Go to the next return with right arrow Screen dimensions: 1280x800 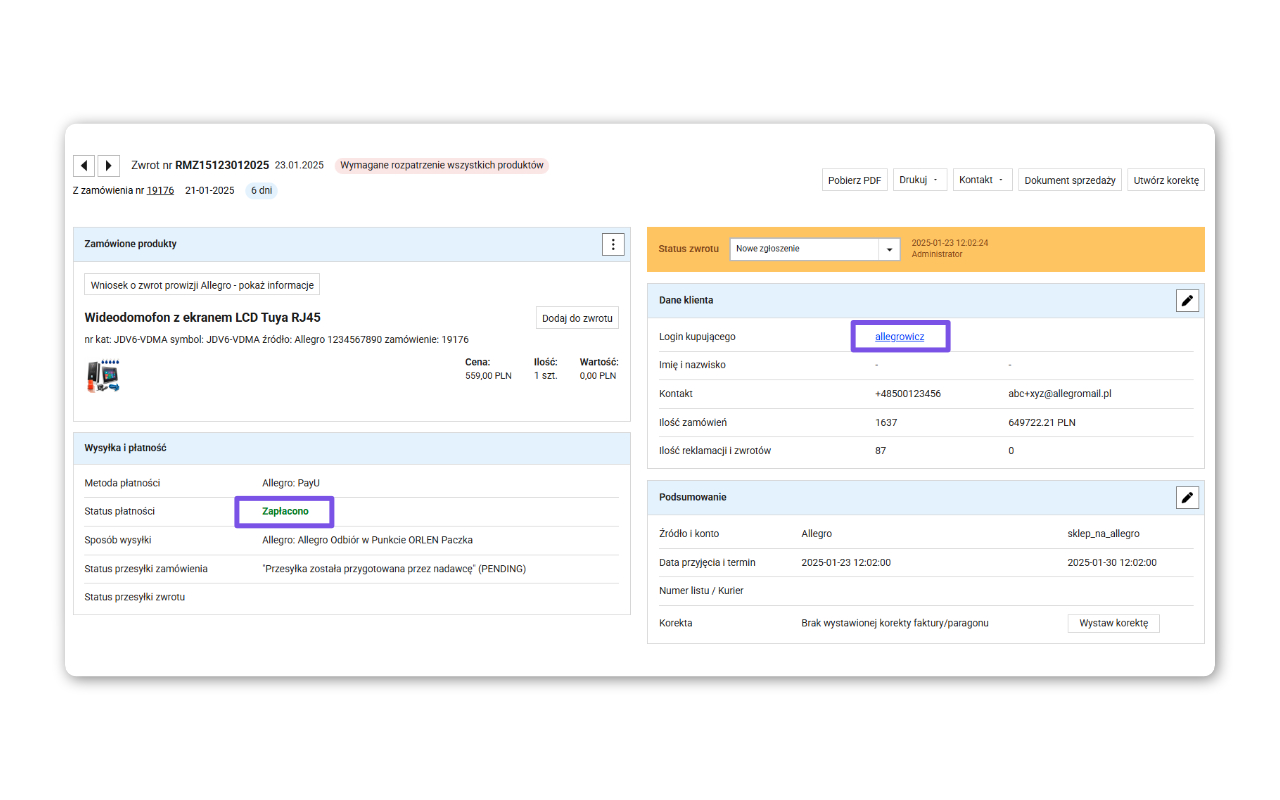click(108, 165)
